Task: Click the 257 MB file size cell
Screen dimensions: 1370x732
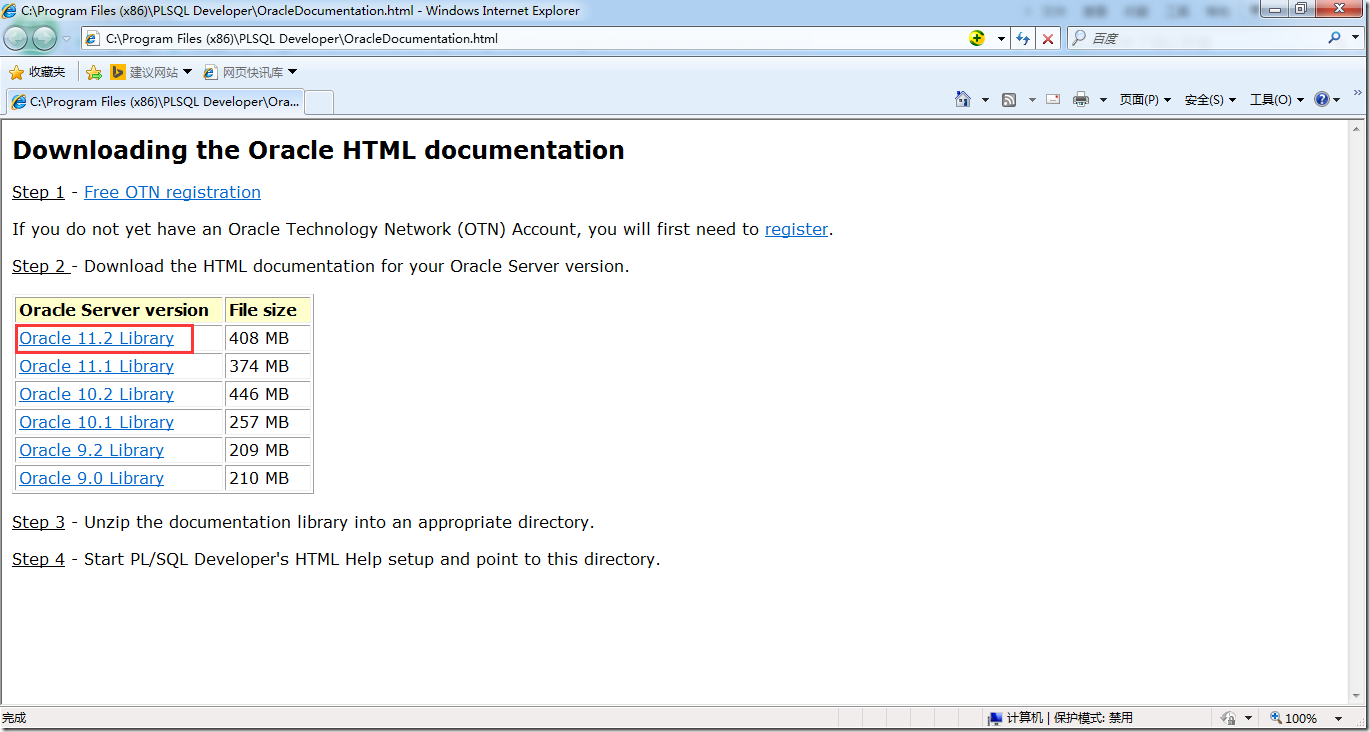Action: coord(267,422)
